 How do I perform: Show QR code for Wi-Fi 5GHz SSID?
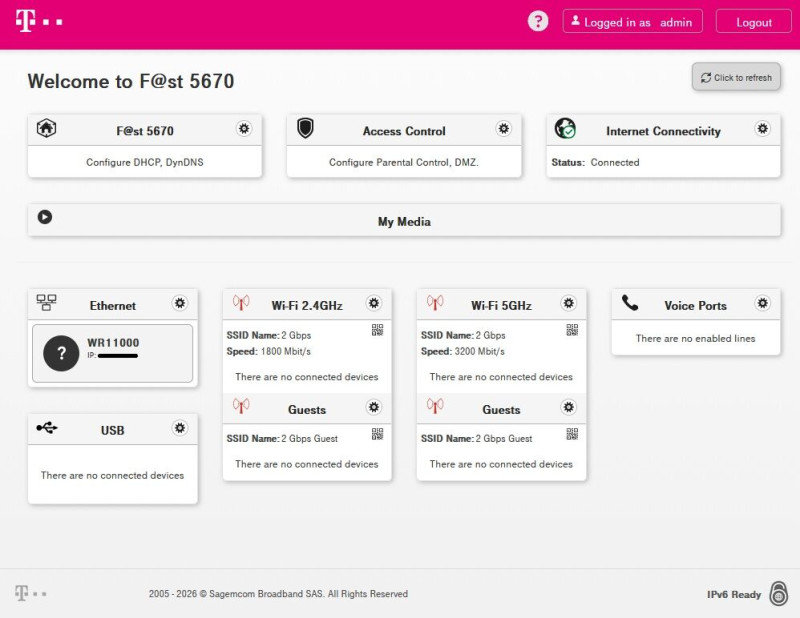coord(572,330)
